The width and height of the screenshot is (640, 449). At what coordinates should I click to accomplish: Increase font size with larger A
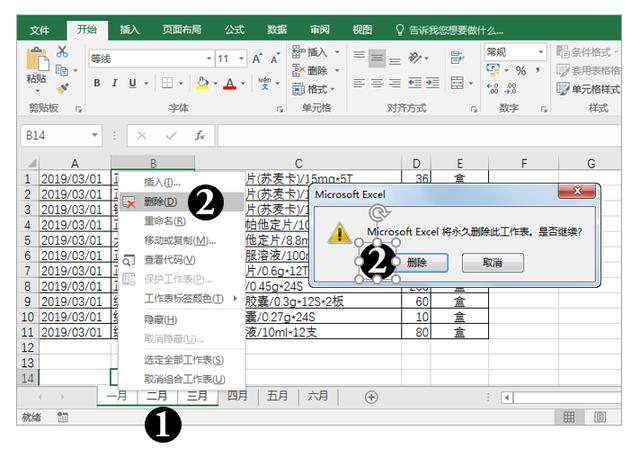coord(257,58)
